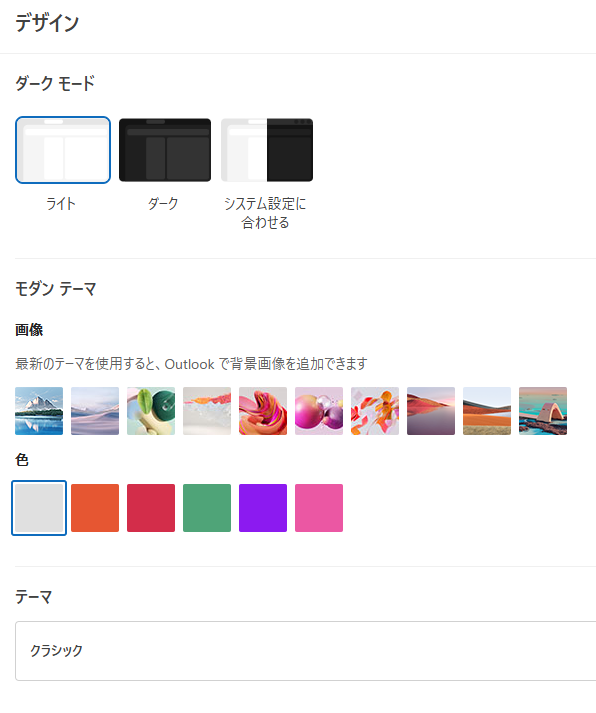Select the red color swatch

tap(151, 508)
